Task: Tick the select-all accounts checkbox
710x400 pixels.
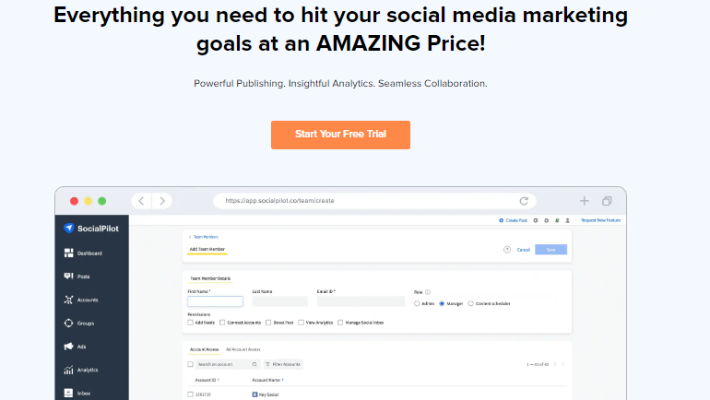Action: [x=190, y=364]
